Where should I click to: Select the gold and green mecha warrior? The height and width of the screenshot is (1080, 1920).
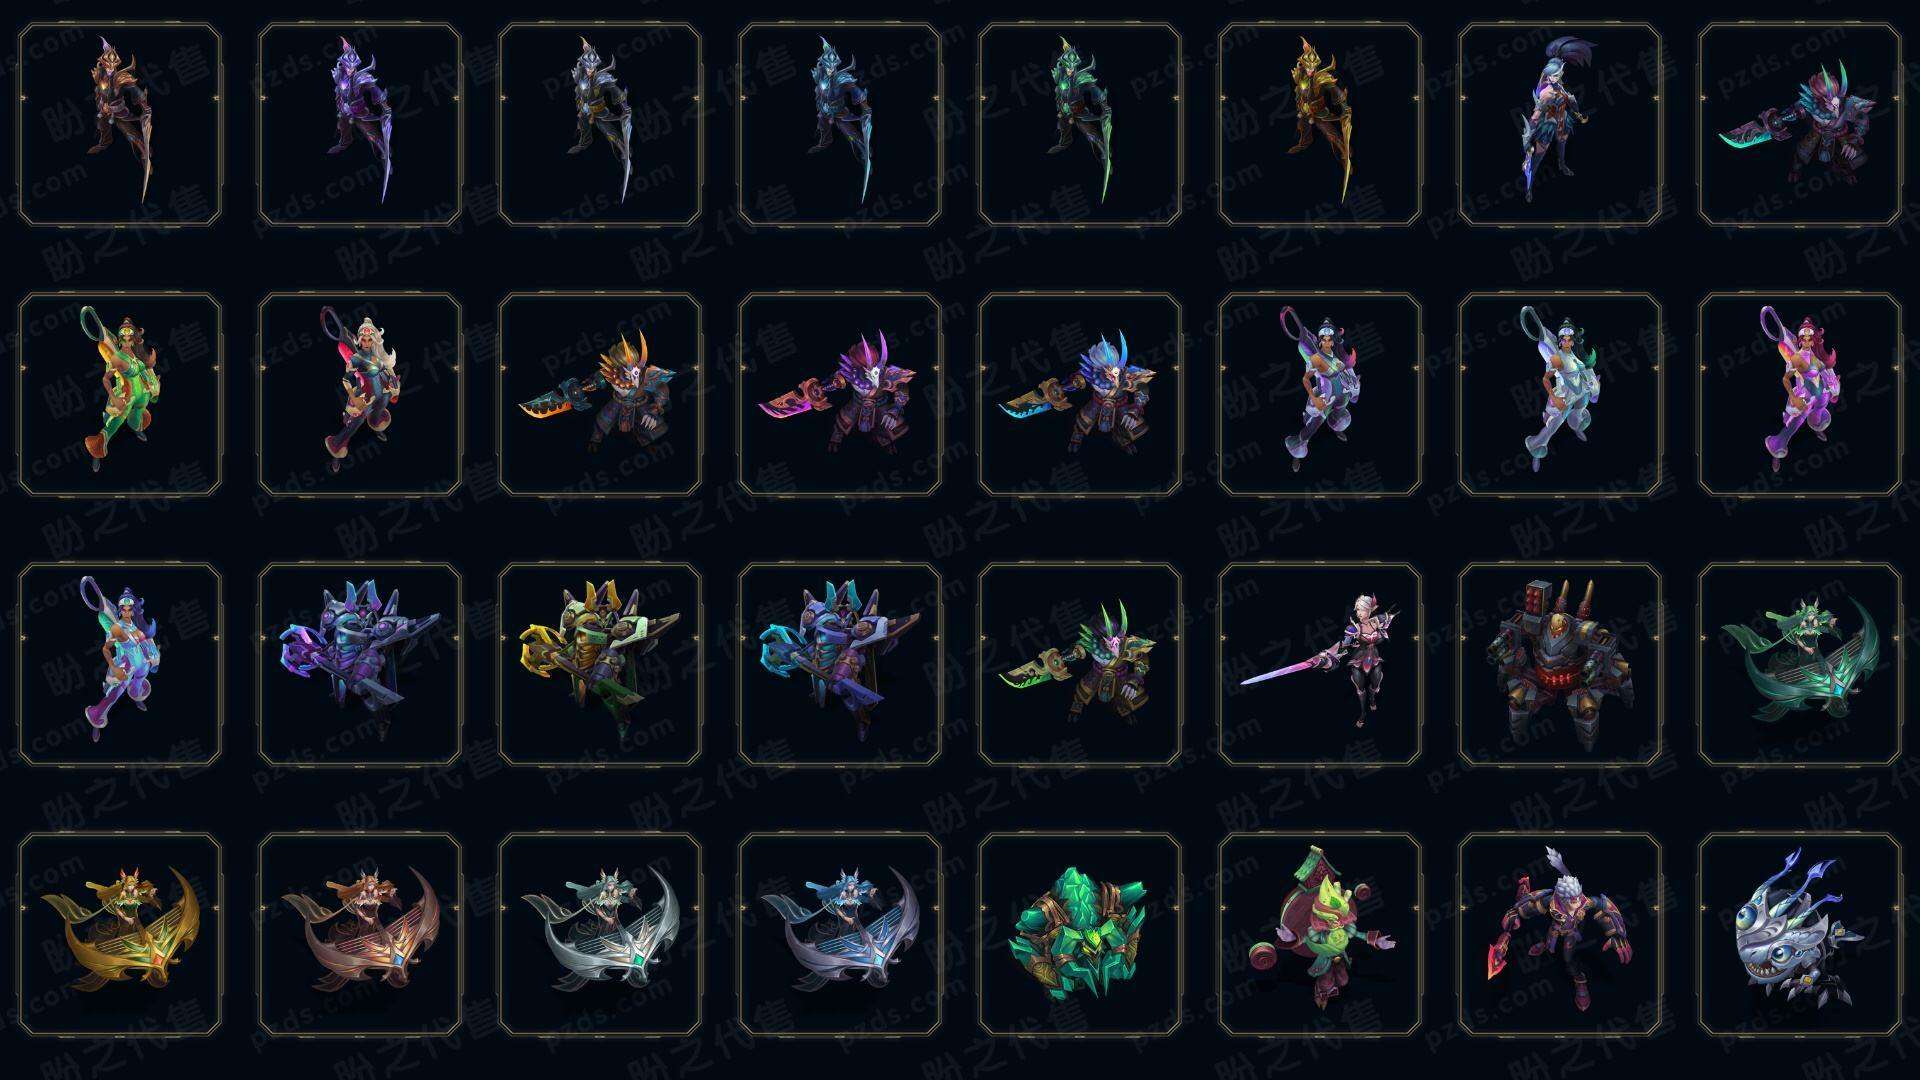[x=600, y=664]
